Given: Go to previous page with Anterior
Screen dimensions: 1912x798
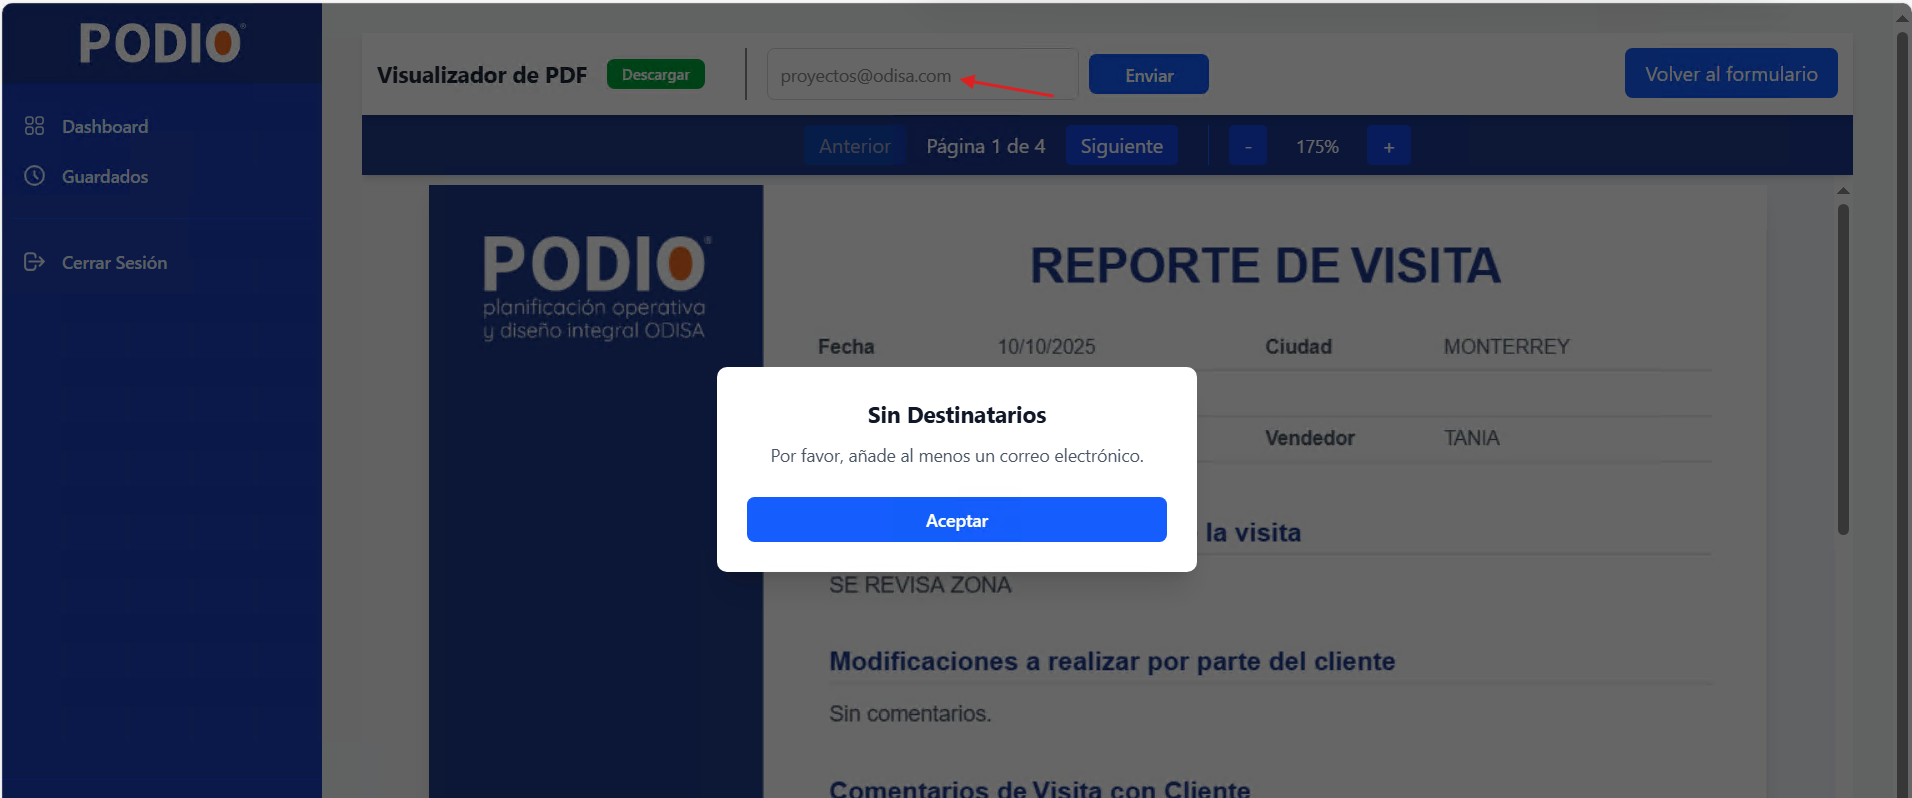Looking at the screenshot, I should point(855,146).
